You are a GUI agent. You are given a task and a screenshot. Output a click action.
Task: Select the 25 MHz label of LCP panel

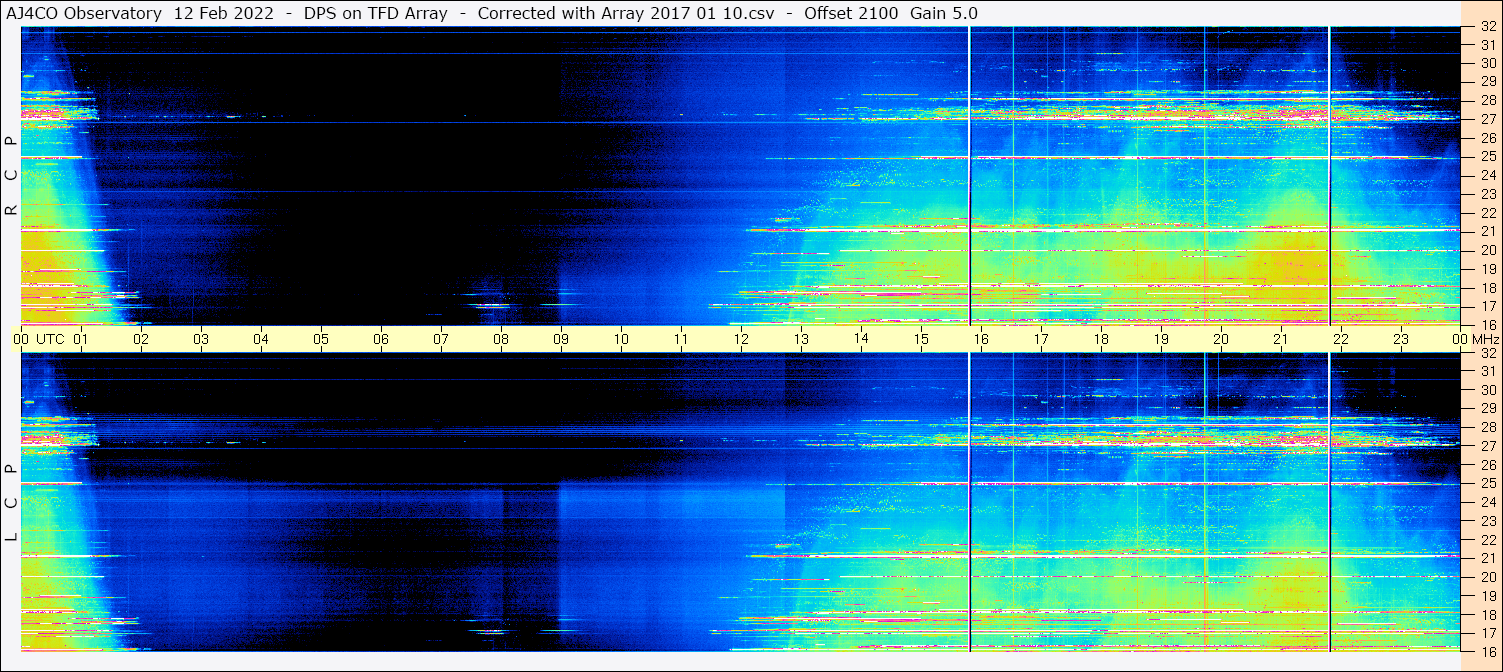tap(1487, 484)
